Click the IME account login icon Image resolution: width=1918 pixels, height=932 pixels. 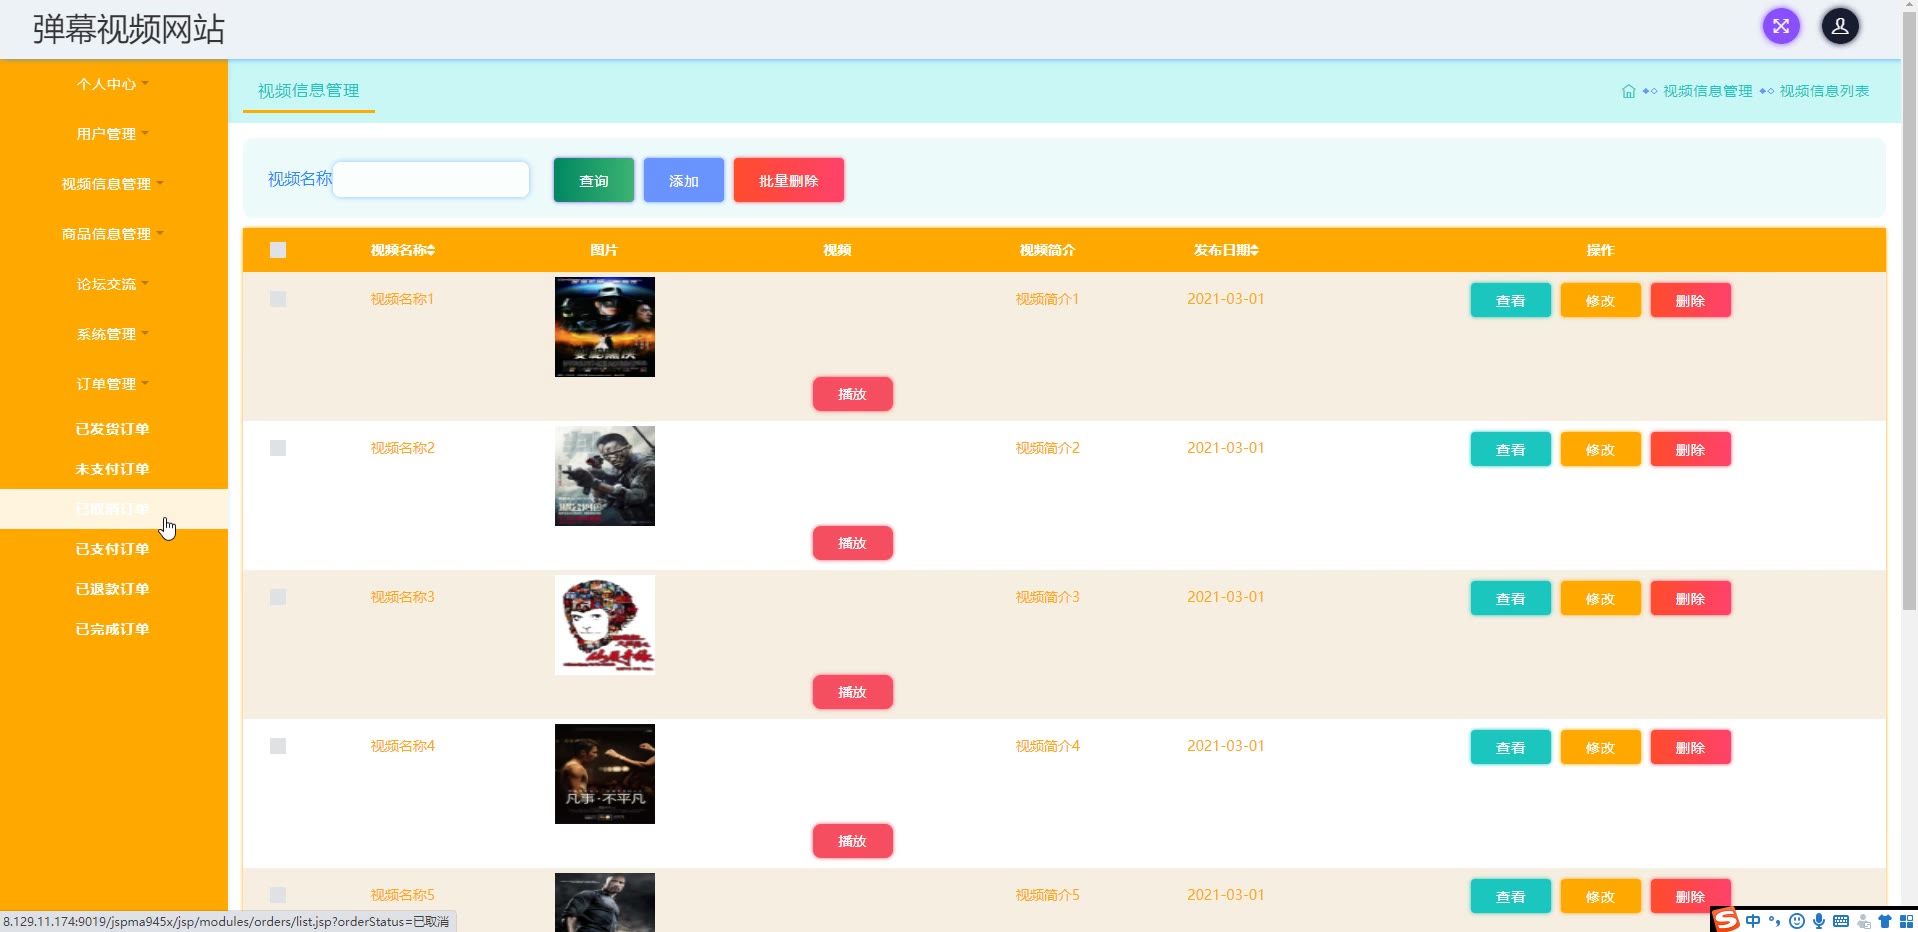[1863, 921]
